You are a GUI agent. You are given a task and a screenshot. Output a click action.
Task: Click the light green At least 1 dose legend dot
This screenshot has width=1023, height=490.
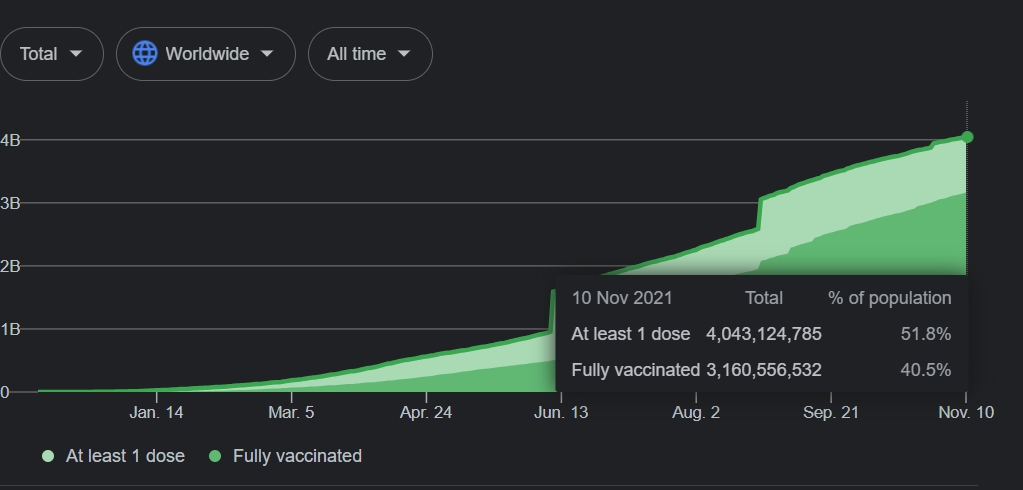tap(48, 456)
